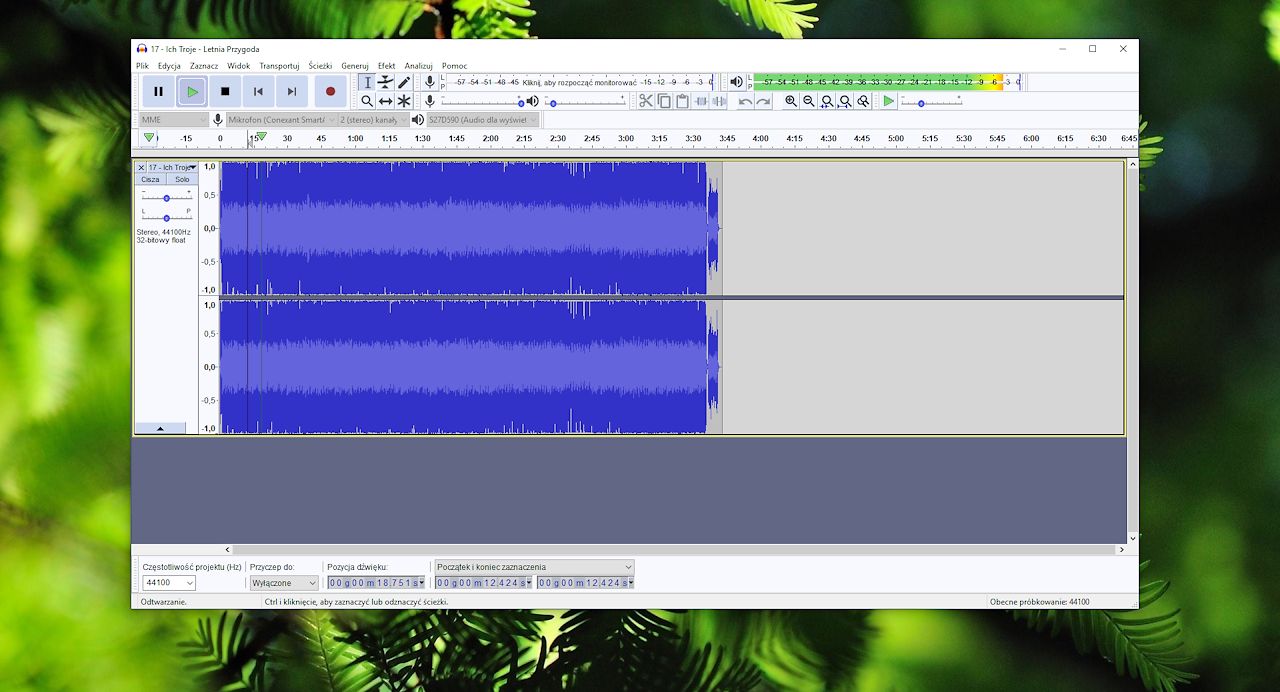Click the Zoom In toolbar icon

click(x=791, y=101)
